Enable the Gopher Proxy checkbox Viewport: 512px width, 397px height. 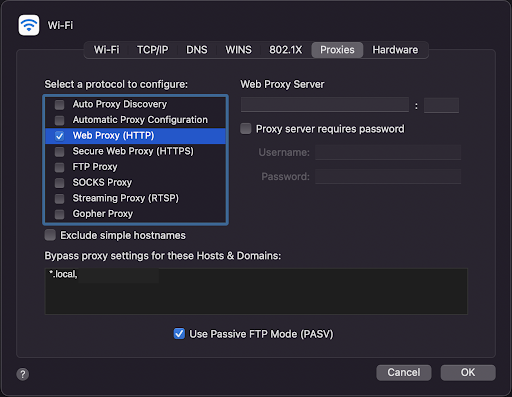click(60, 214)
